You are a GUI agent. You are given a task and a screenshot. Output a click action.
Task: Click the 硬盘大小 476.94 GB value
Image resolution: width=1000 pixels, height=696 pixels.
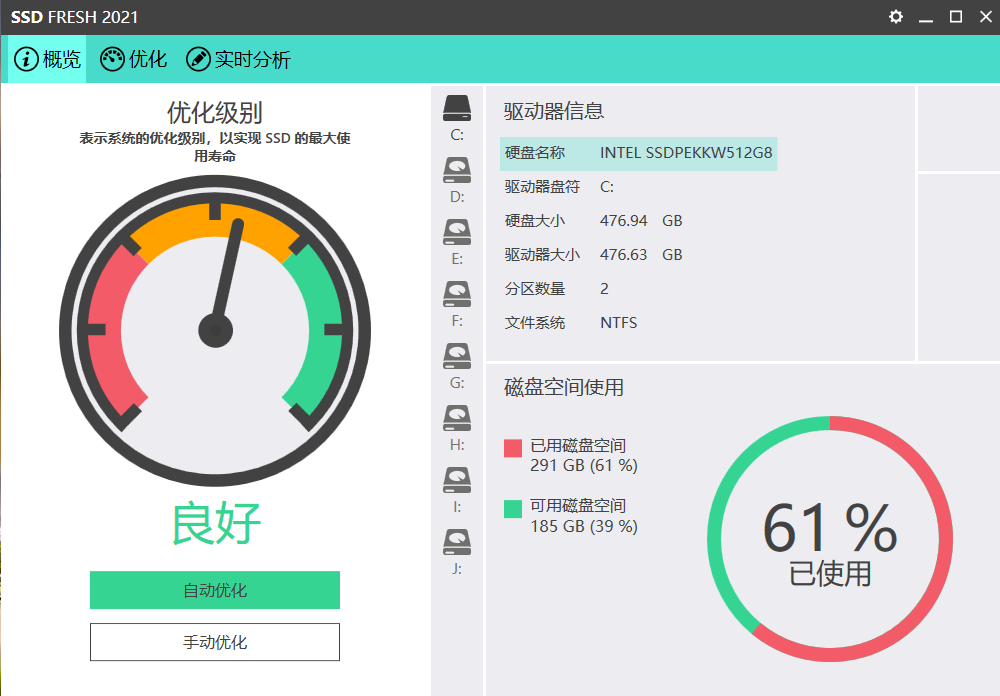coord(641,221)
